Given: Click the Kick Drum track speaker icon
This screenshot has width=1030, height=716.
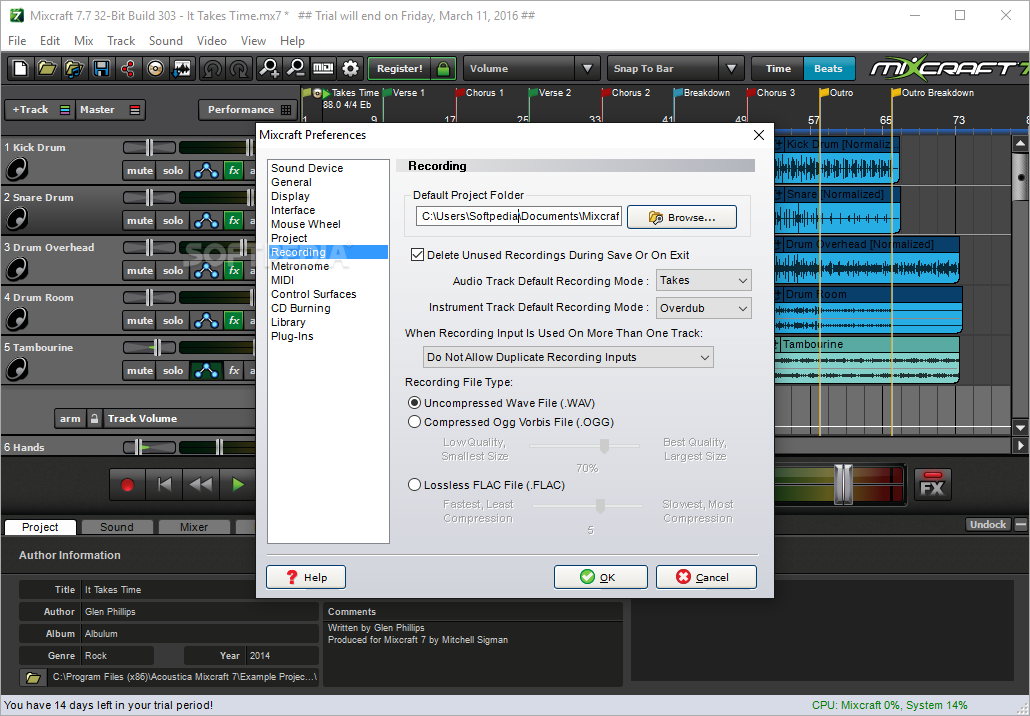Looking at the screenshot, I should [x=17, y=169].
